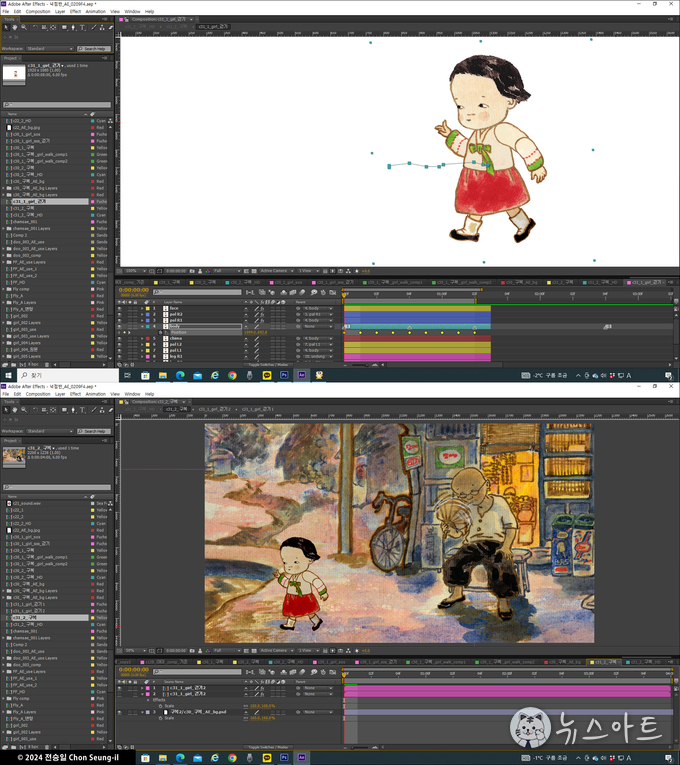Toggle visibility of layer 1 in bottom timeline

(x=120, y=688)
